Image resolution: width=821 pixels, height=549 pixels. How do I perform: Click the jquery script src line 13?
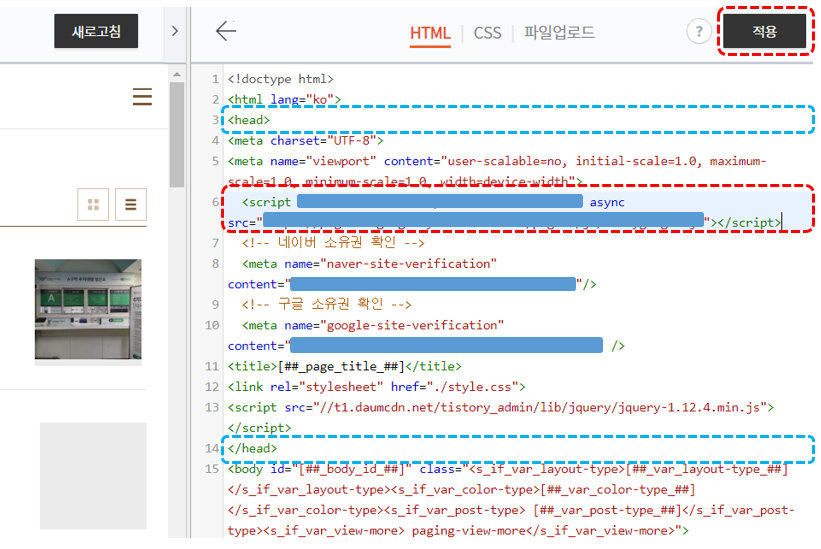click(x=501, y=417)
